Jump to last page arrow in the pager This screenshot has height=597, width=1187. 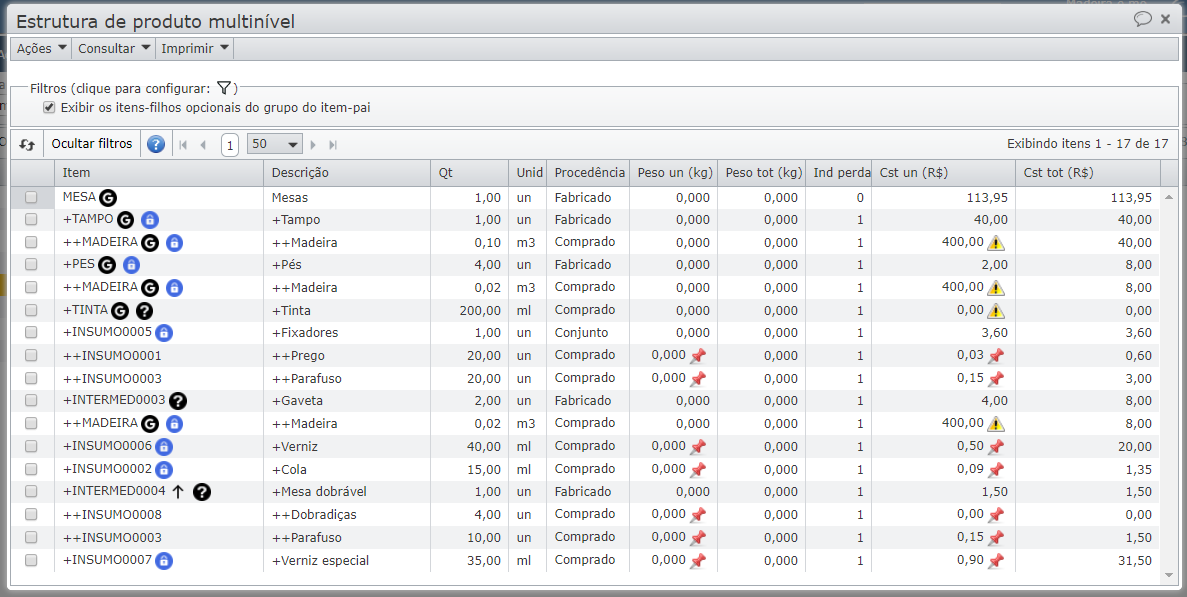[332, 145]
